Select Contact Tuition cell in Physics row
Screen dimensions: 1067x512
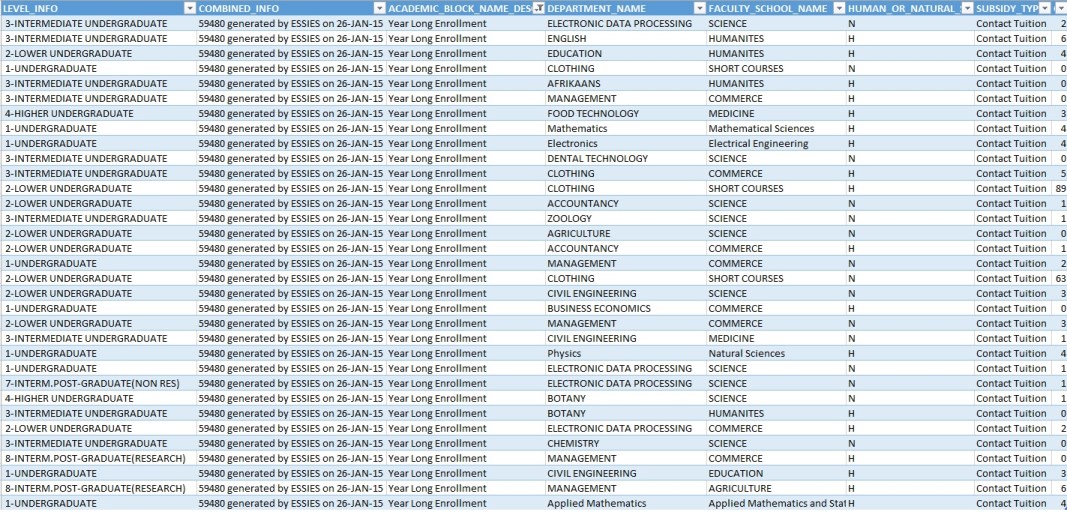(x=1013, y=353)
